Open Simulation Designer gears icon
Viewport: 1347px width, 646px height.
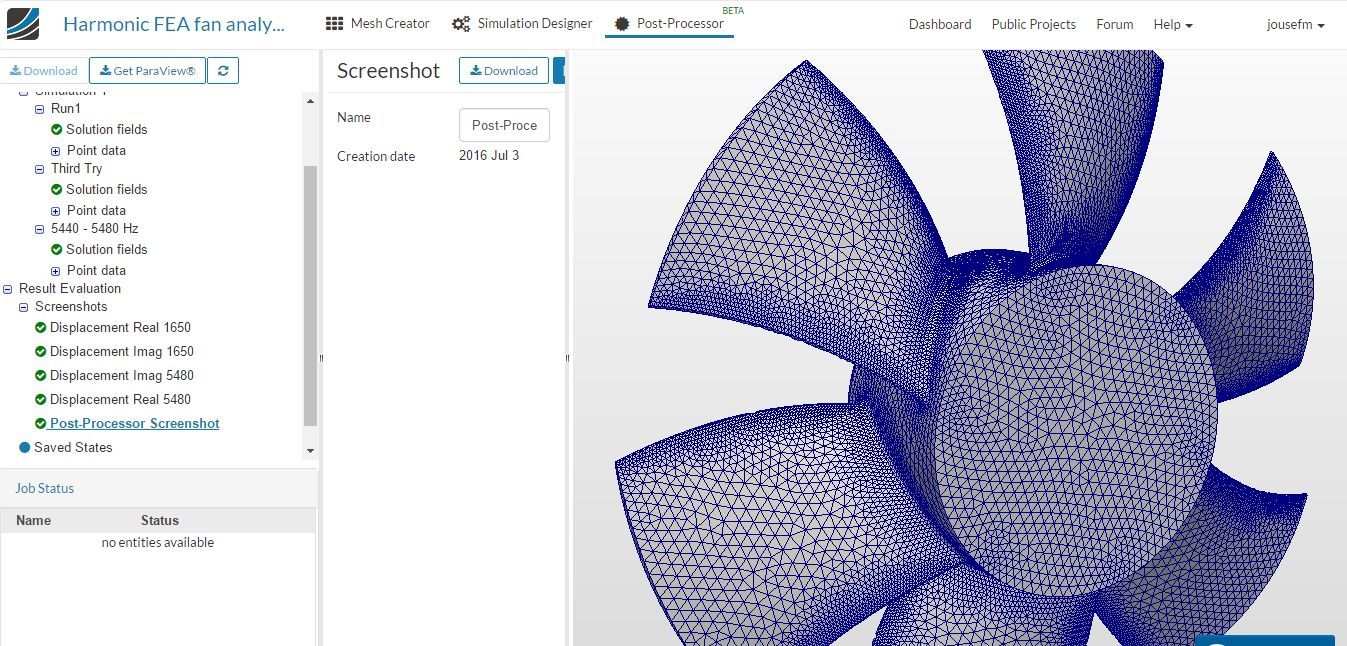(x=461, y=23)
